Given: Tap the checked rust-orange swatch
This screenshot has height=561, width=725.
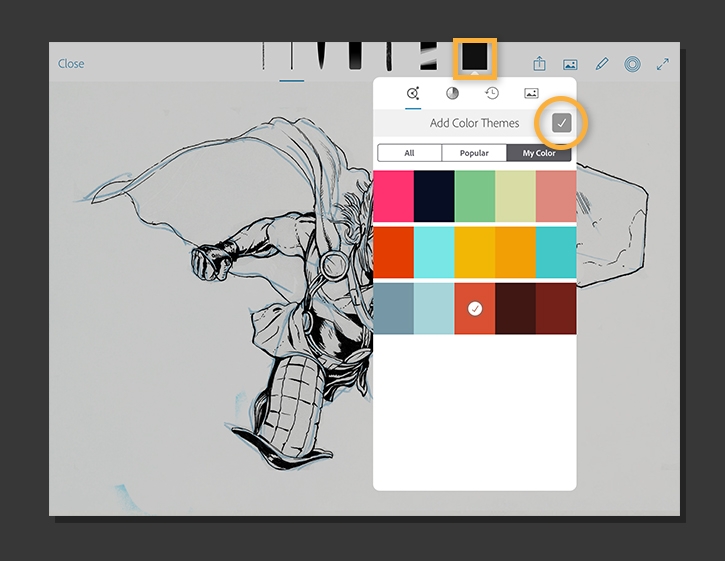Looking at the screenshot, I should (475, 308).
